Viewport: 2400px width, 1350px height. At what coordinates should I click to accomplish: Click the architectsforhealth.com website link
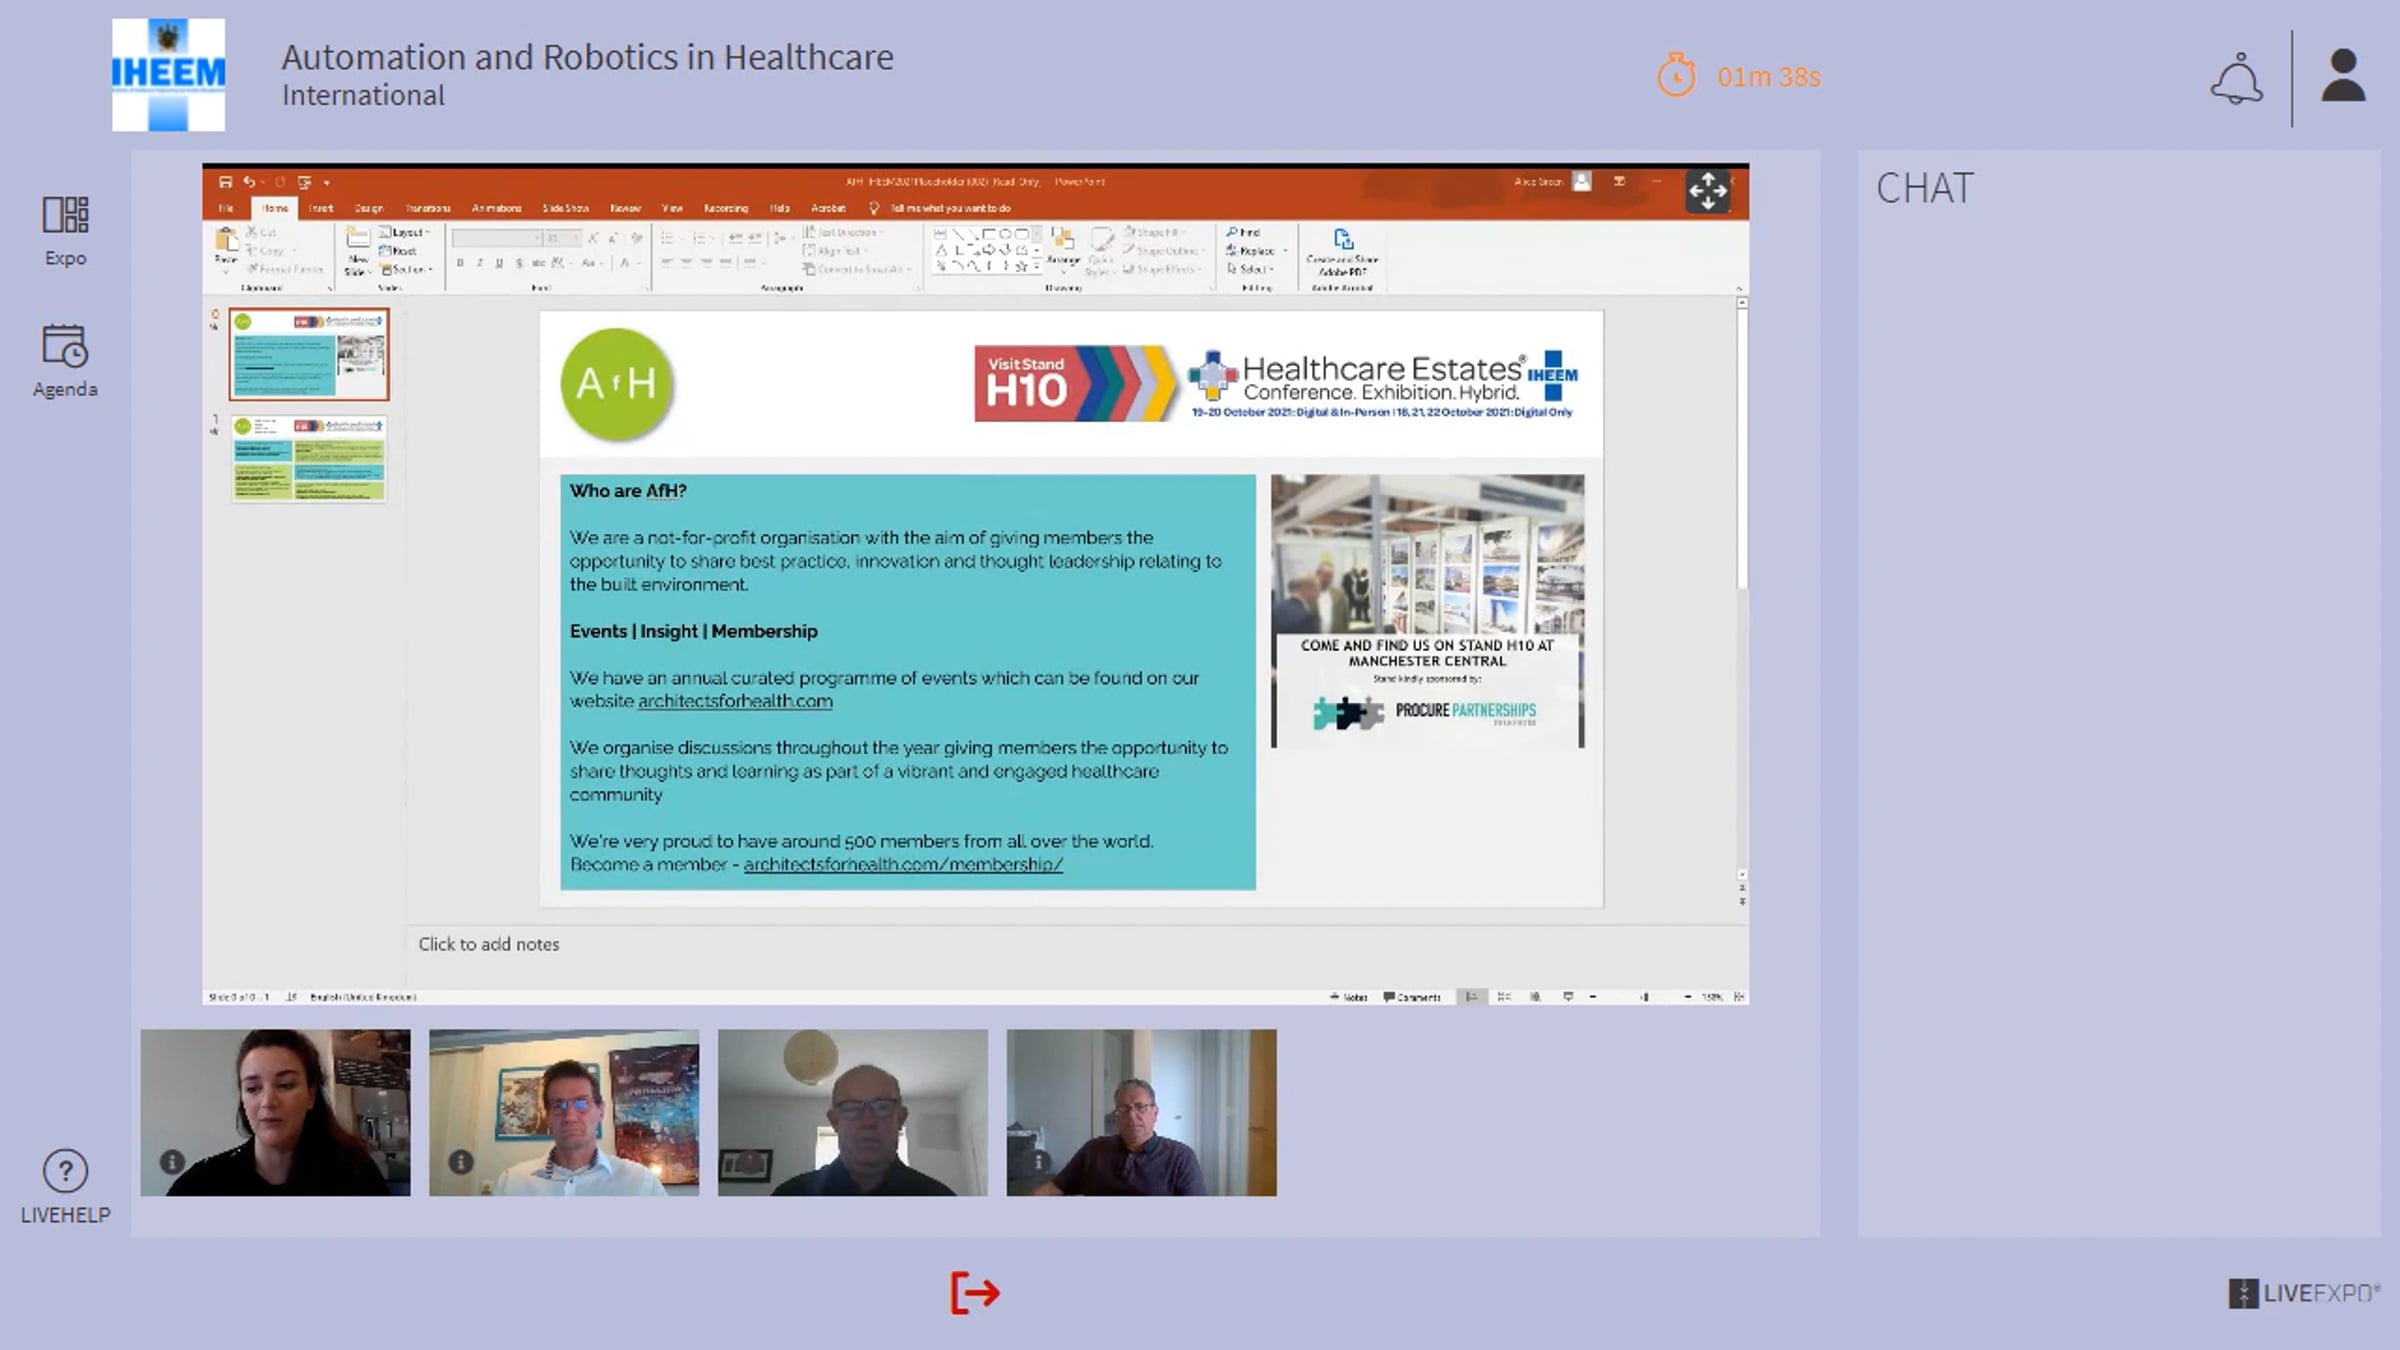(735, 701)
